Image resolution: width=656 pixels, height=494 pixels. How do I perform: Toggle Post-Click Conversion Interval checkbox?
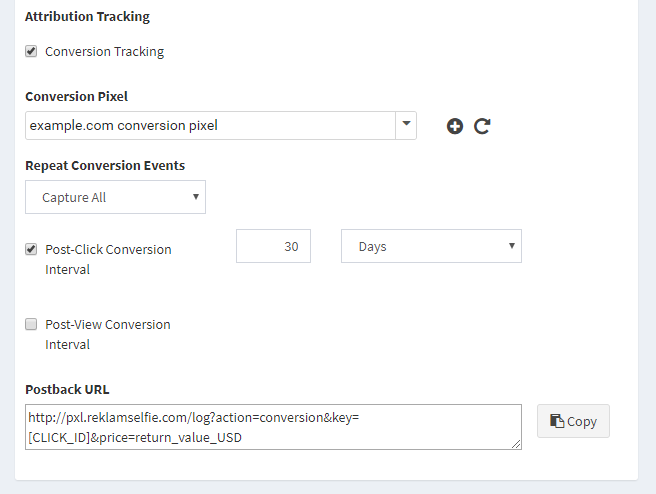[31, 249]
